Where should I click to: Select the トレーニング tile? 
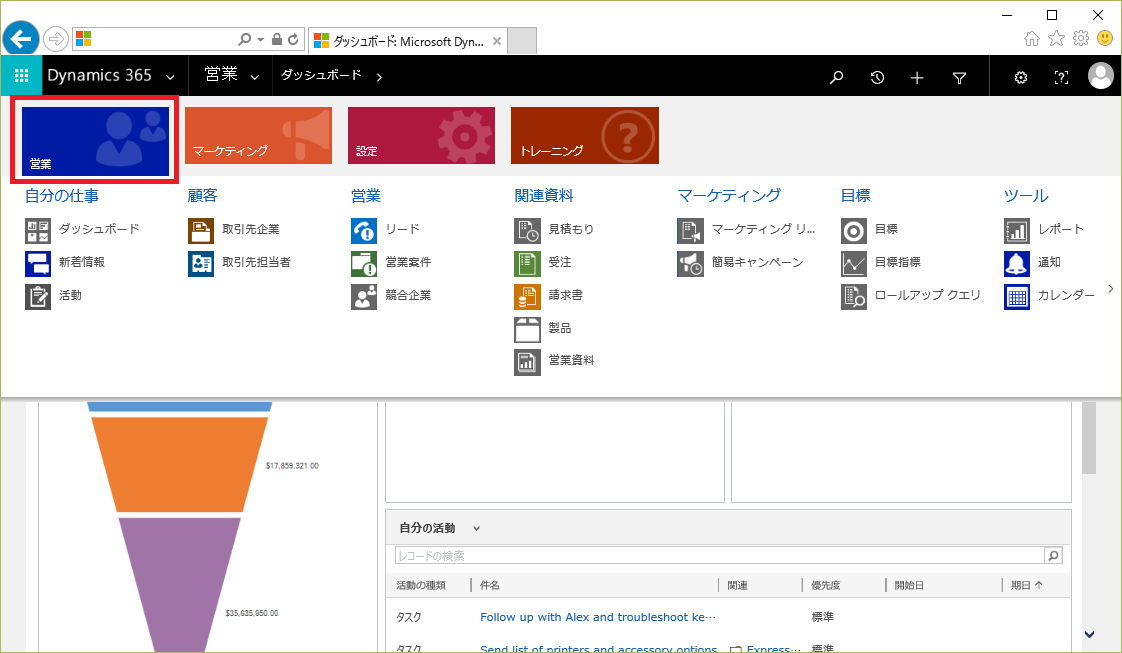tap(585, 135)
